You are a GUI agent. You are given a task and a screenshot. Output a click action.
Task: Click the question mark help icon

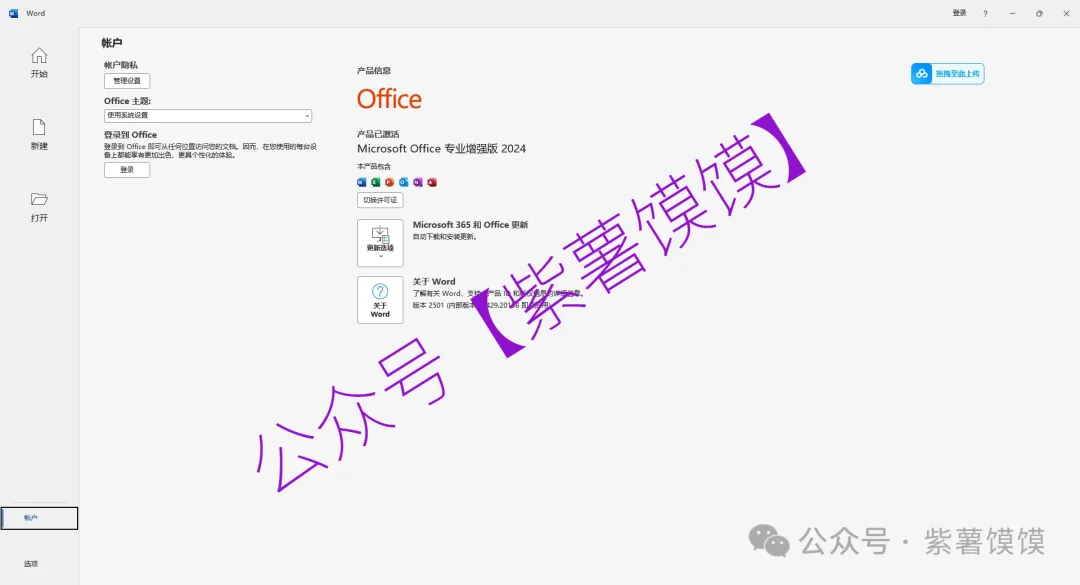(985, 13)
